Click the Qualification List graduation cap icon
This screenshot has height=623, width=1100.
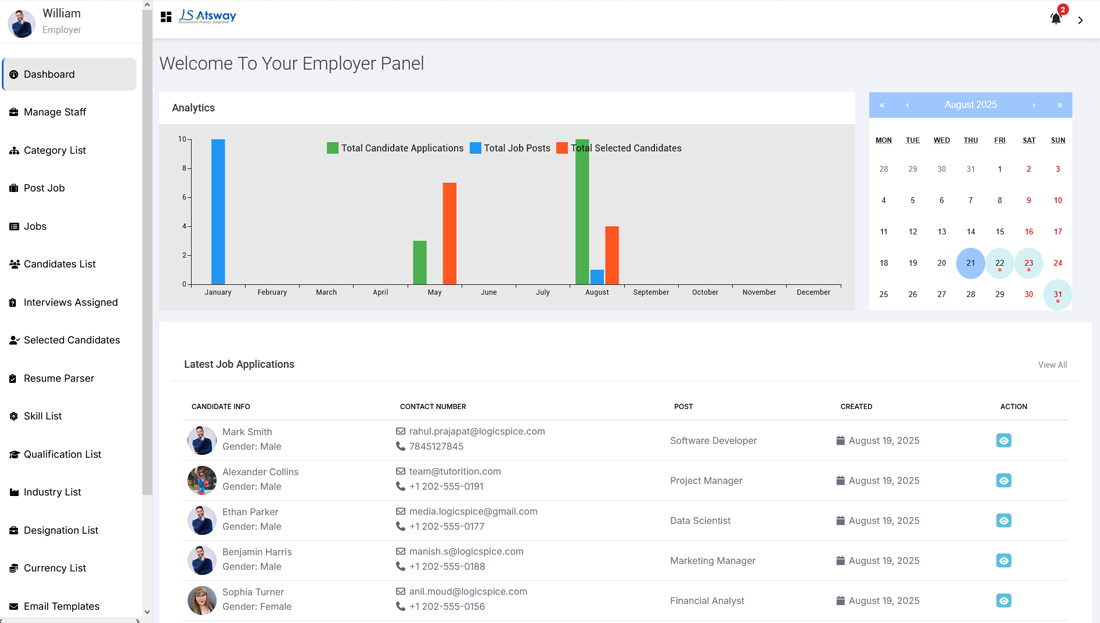[x=13, y=455]
